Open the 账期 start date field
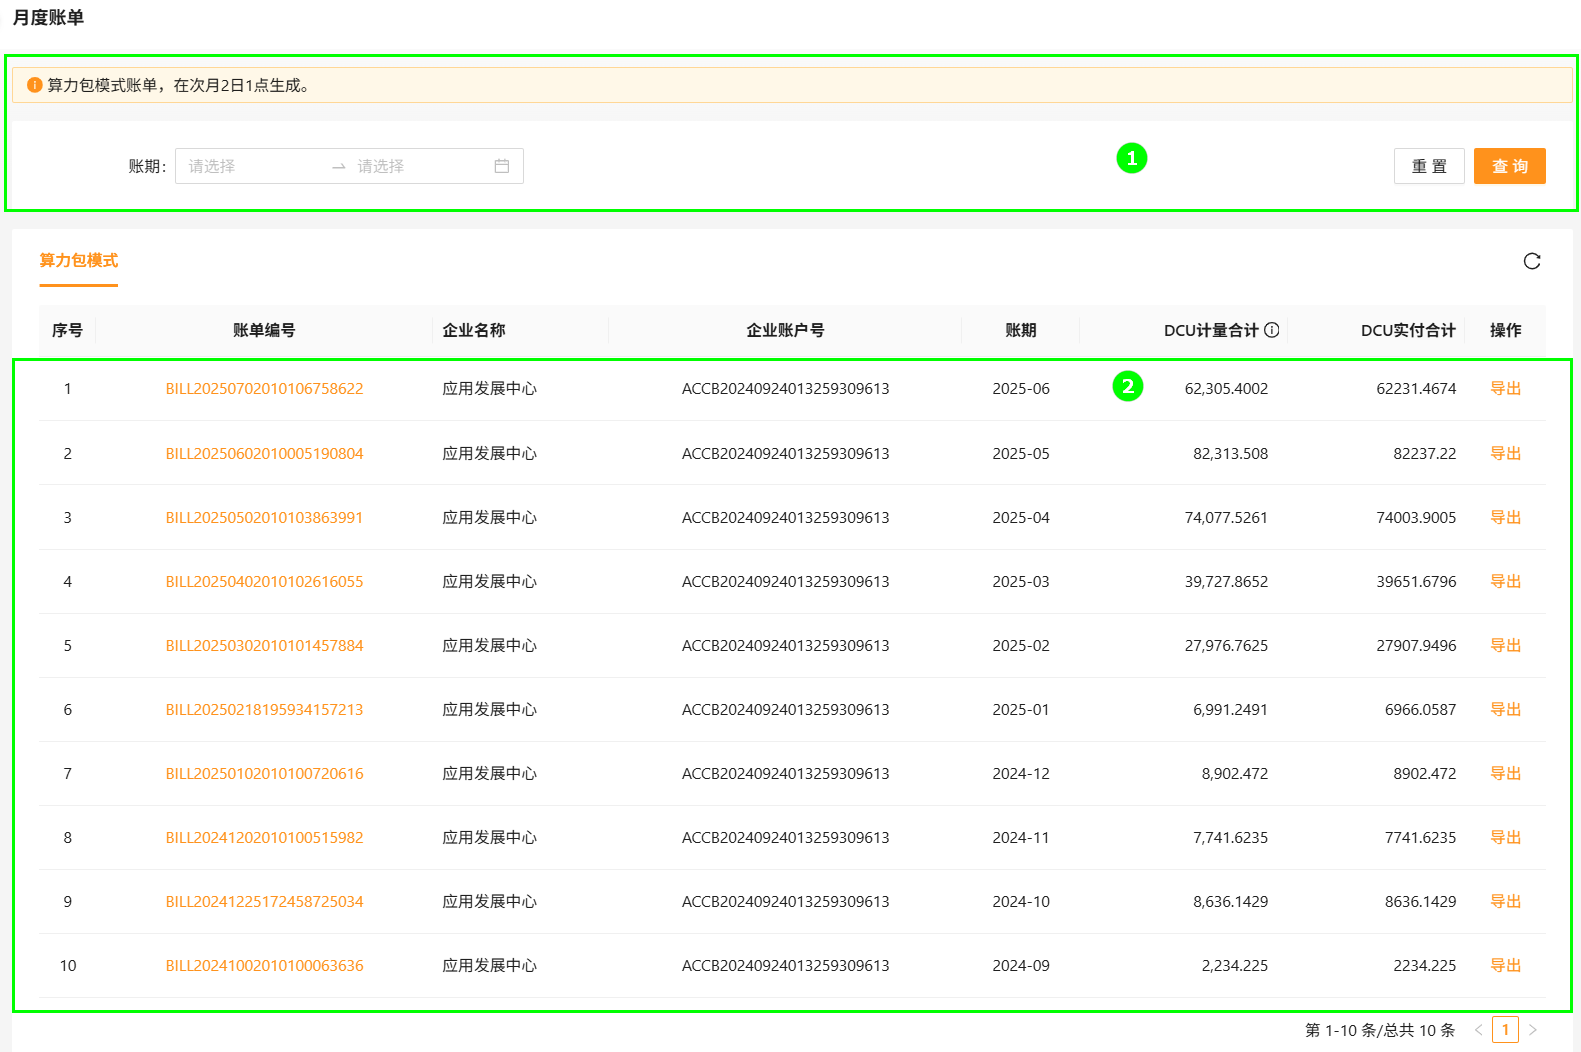Viewport: 1581px width, 1052px height. pyautogui.click(x=250, y=166)
